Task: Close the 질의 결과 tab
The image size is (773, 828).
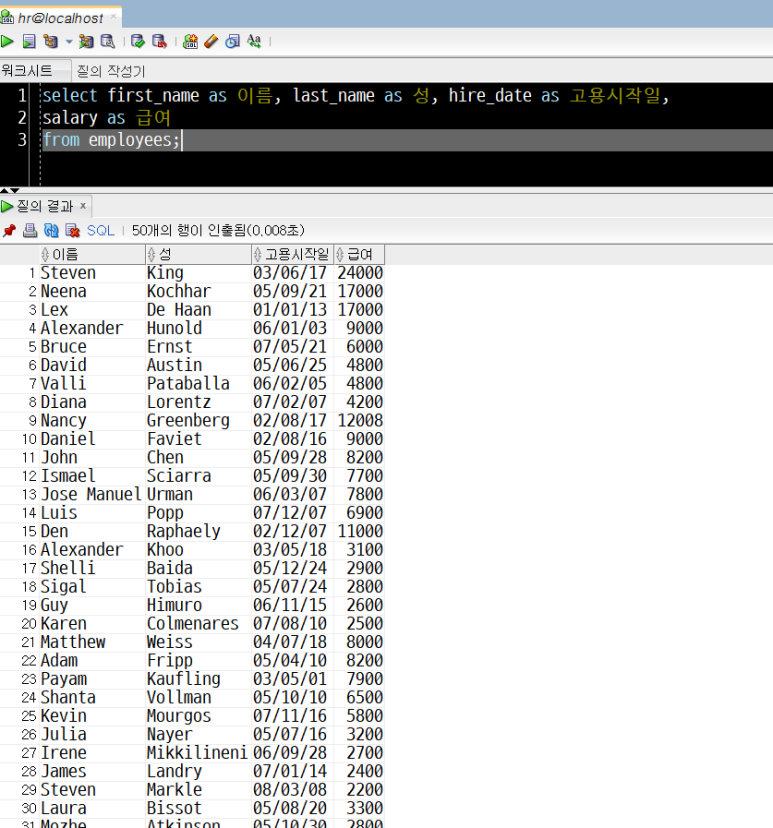Action: (x=83, y=205)
